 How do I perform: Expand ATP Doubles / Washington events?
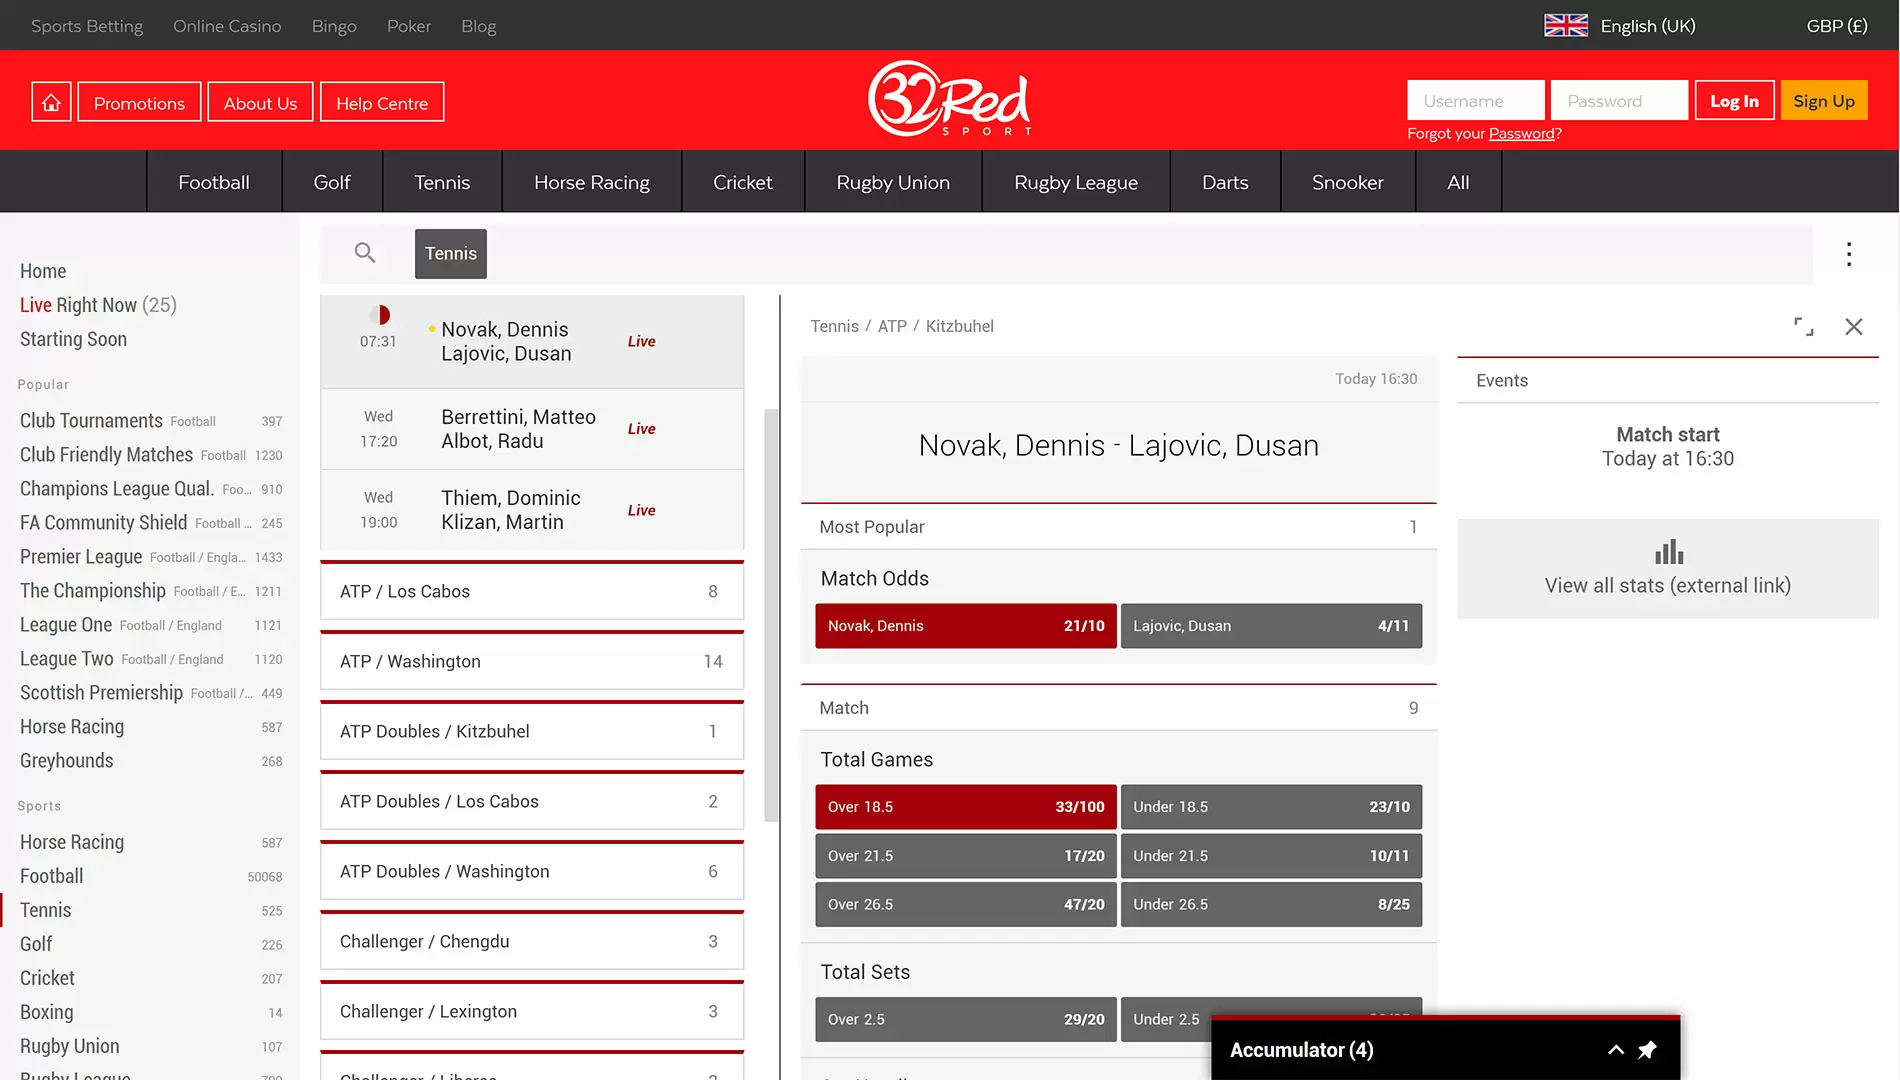[532, 871]
